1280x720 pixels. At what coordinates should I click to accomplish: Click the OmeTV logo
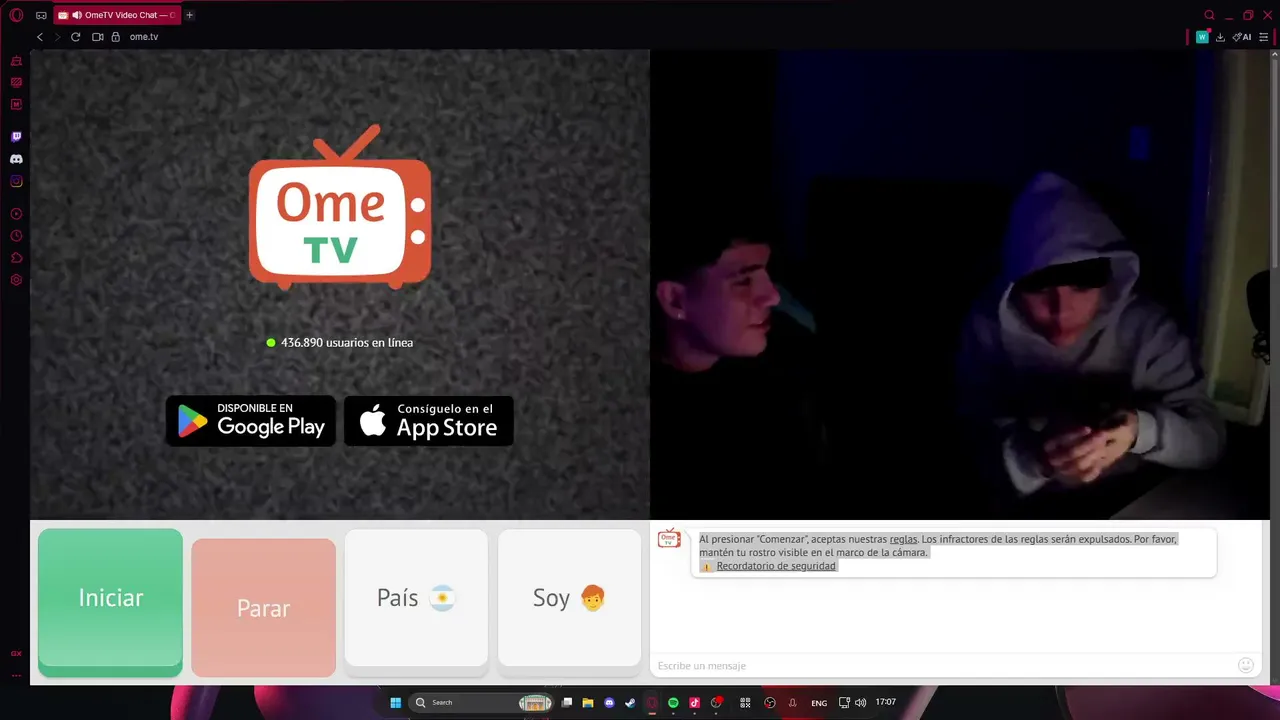pyautogui.click(x=340, y=207)
